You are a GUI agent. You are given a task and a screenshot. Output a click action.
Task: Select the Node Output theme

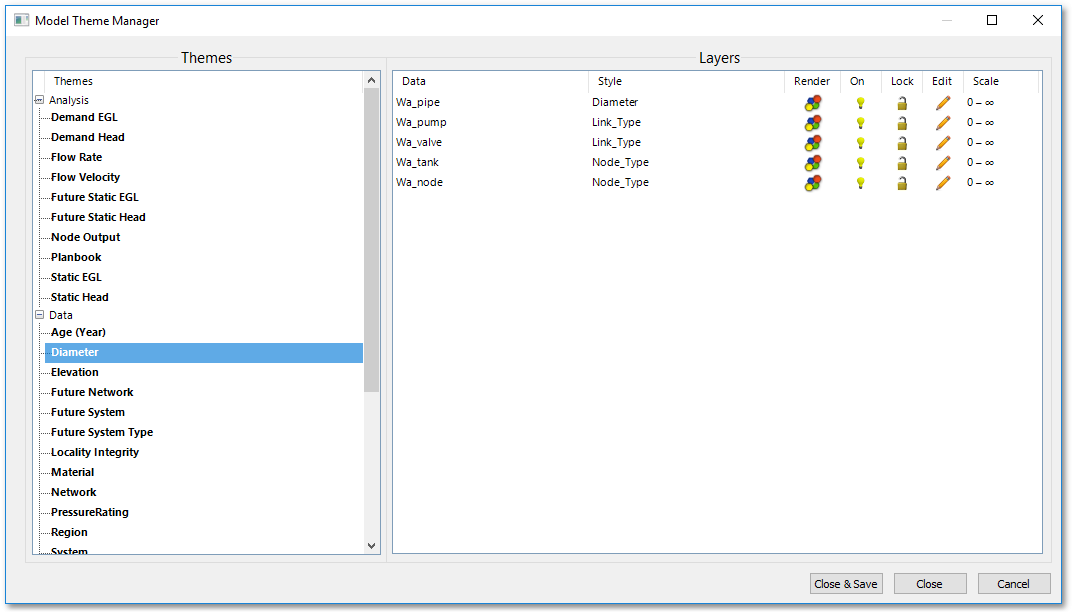click(85, 237)
